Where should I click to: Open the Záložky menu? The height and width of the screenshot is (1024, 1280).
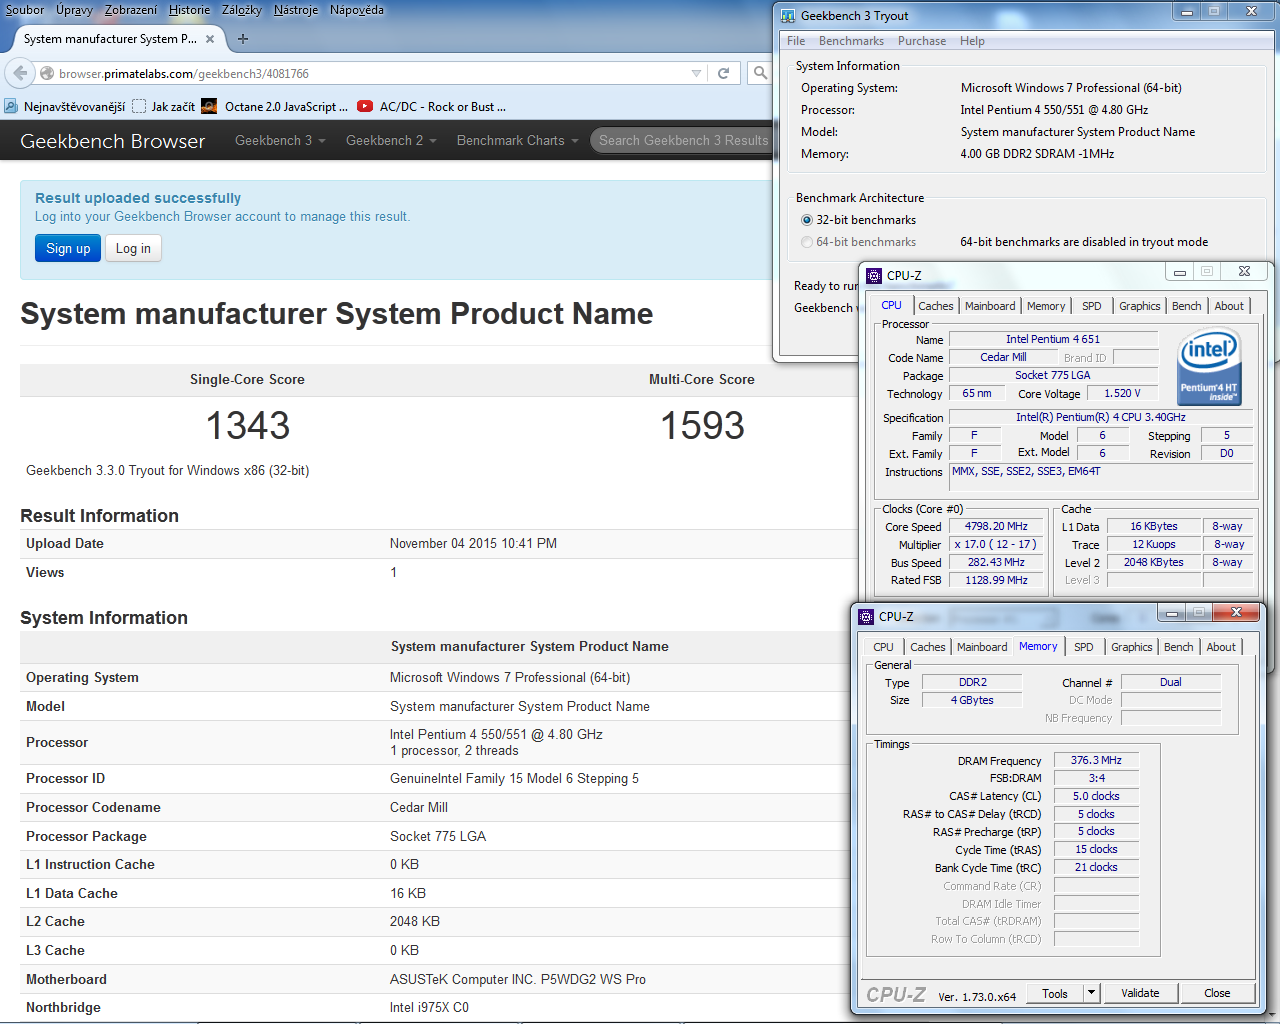coord(241,10)
